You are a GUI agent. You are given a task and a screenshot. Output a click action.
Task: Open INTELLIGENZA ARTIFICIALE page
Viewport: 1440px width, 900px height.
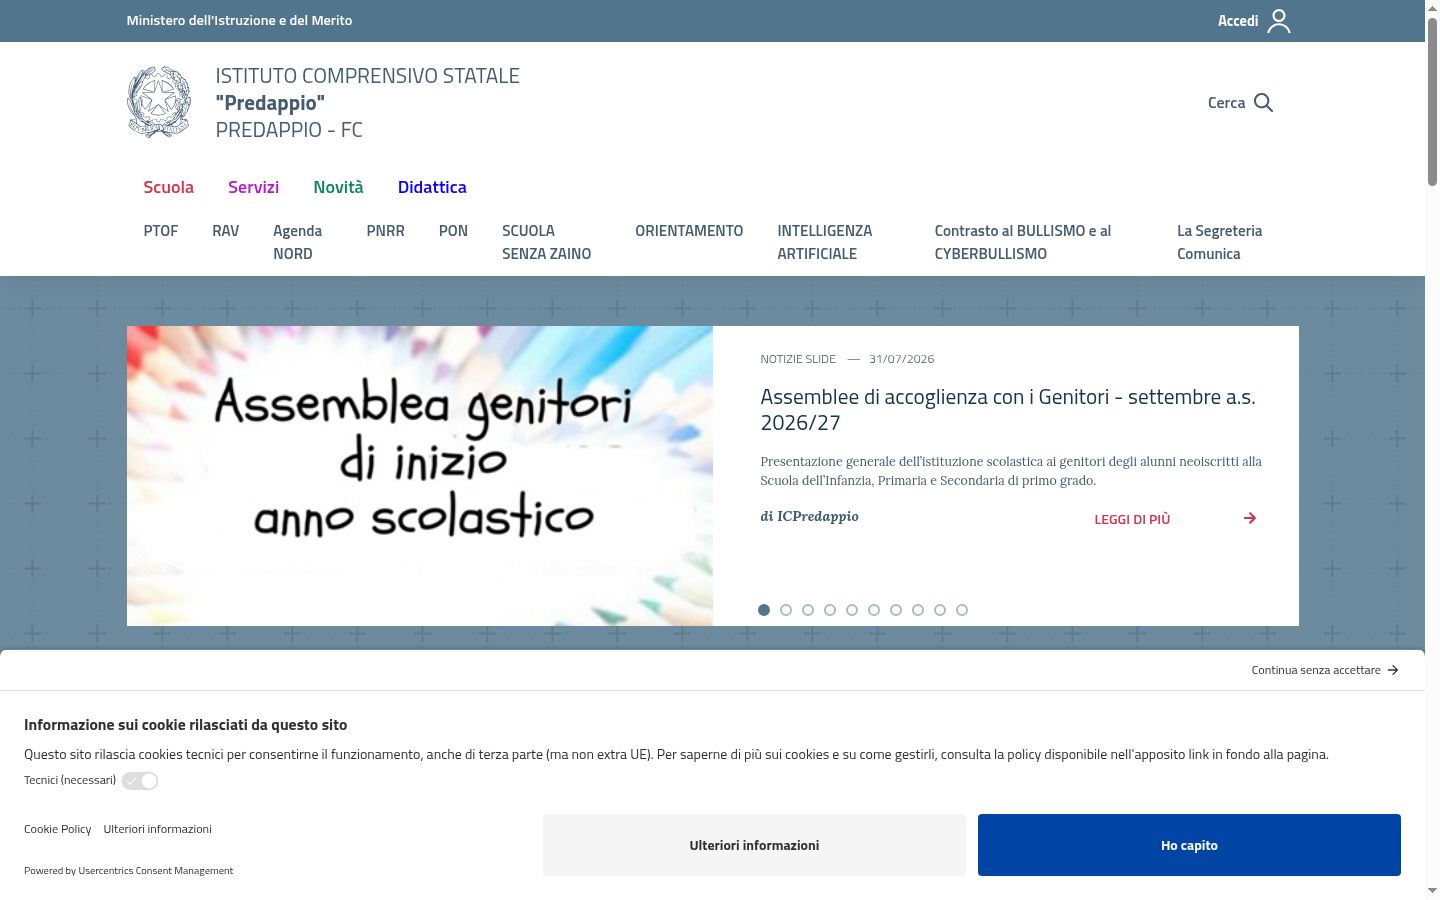point(825,242)
